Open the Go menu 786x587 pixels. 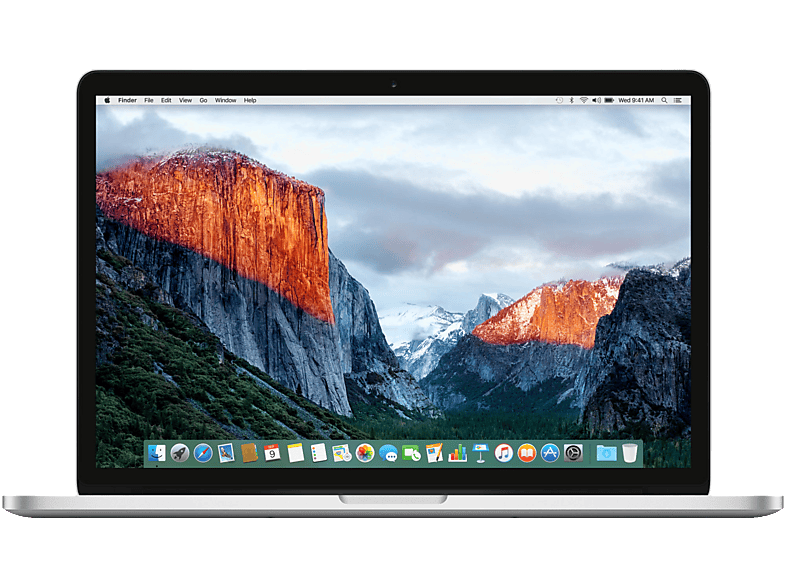click(x=203, y=100)
